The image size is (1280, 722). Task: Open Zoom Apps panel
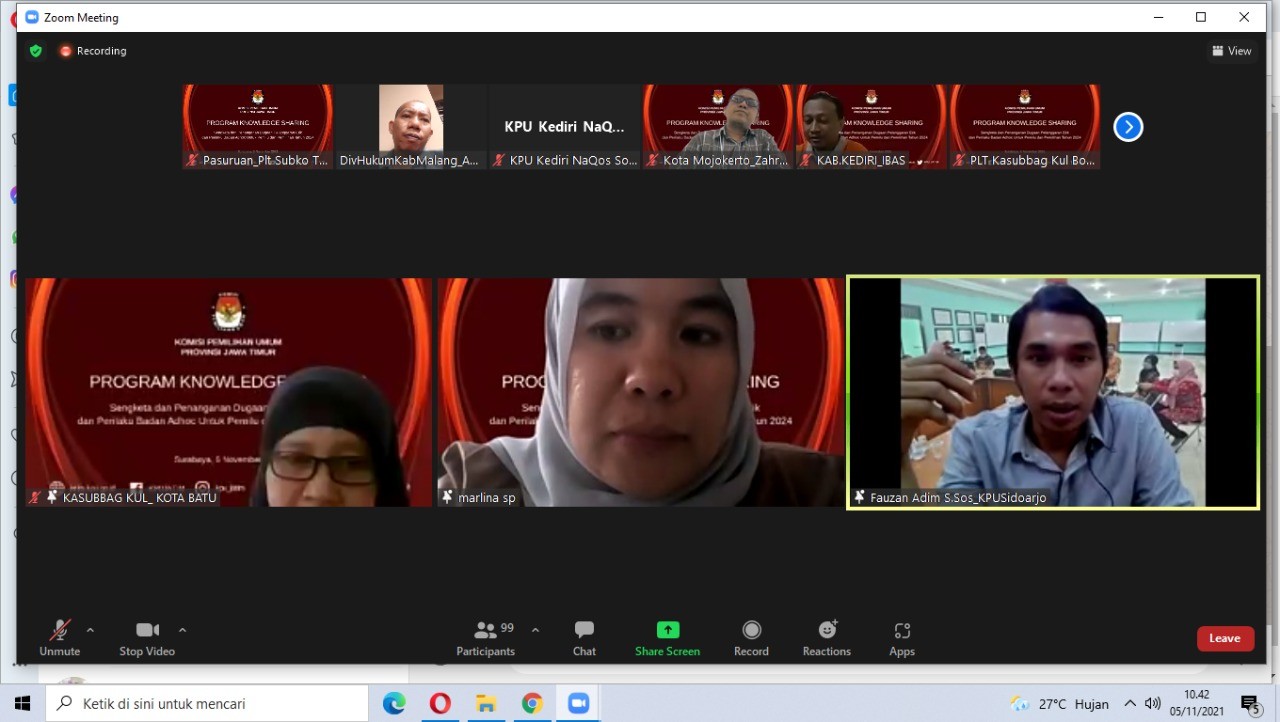click(x=902, y=637)
